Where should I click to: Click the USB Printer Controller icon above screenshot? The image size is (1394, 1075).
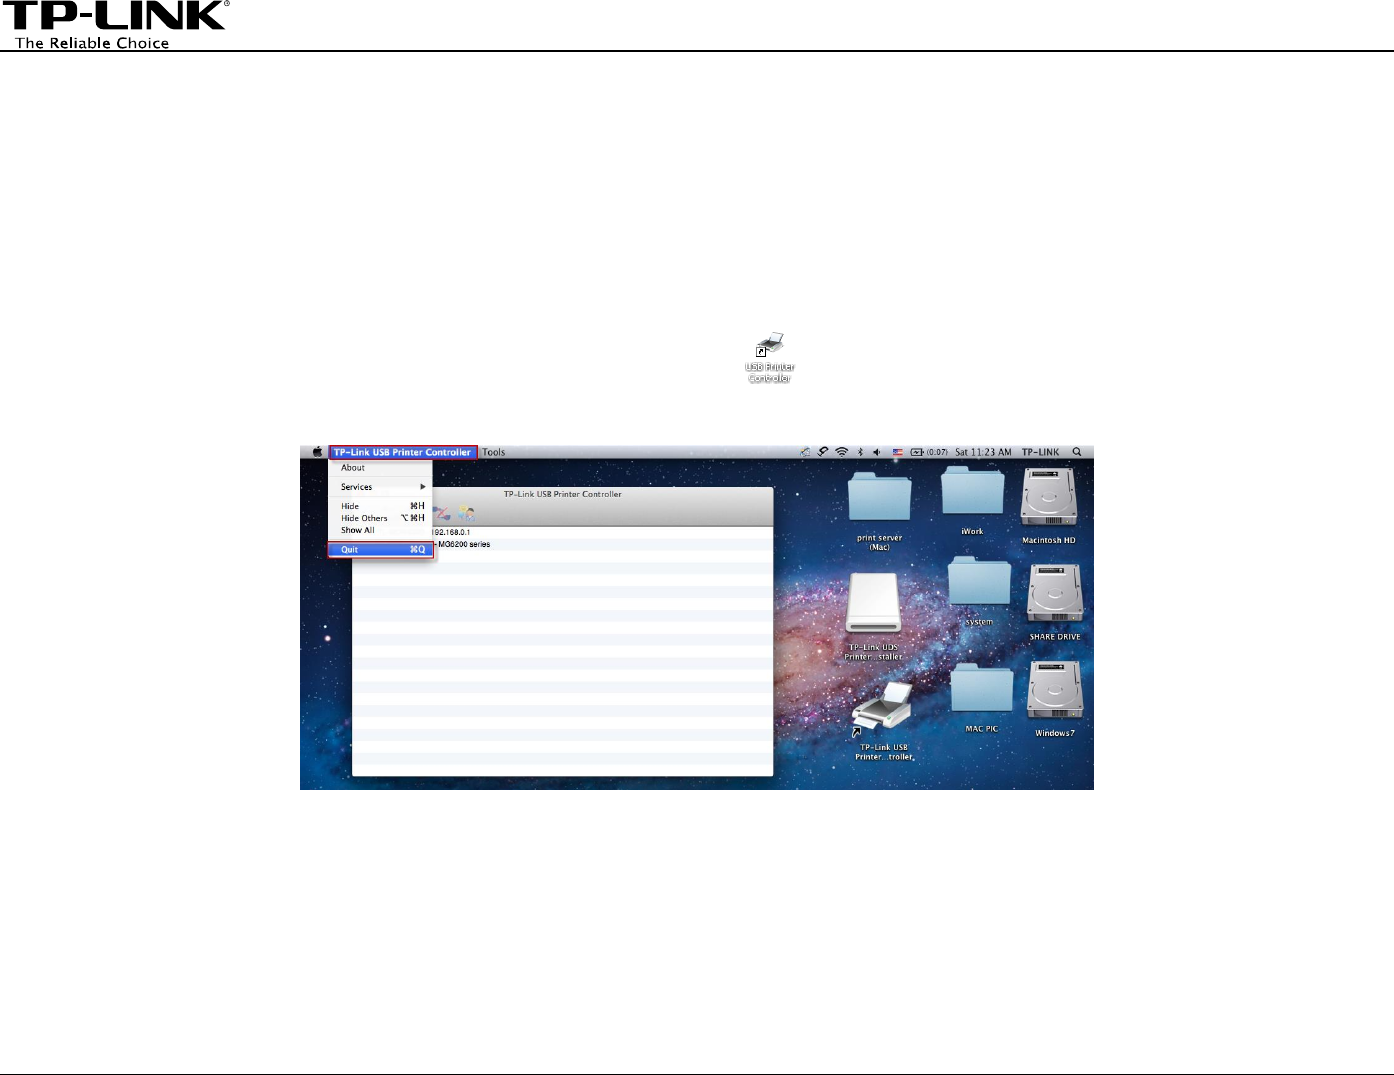point(770,358)
